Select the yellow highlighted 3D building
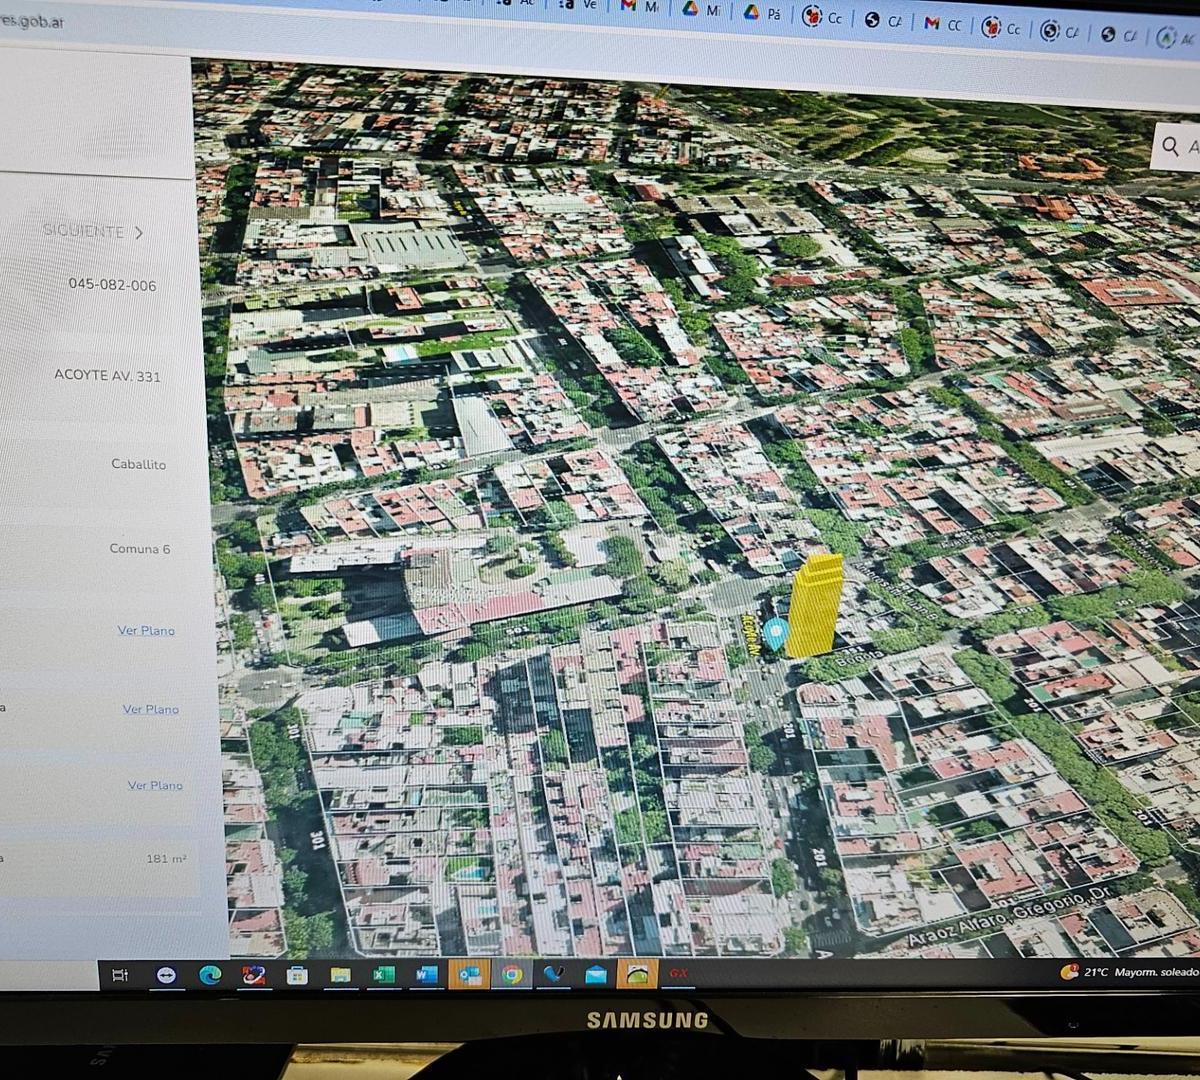The width and height of the screenshot is (1200, 1080). pyautogui.click(x=815, y=605)
